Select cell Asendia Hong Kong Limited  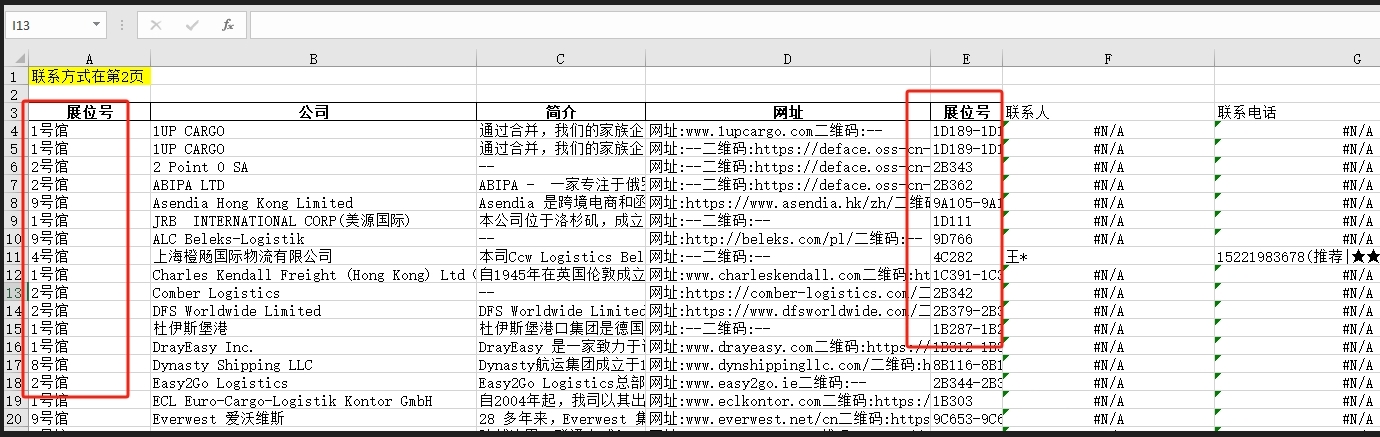[313, 202]
